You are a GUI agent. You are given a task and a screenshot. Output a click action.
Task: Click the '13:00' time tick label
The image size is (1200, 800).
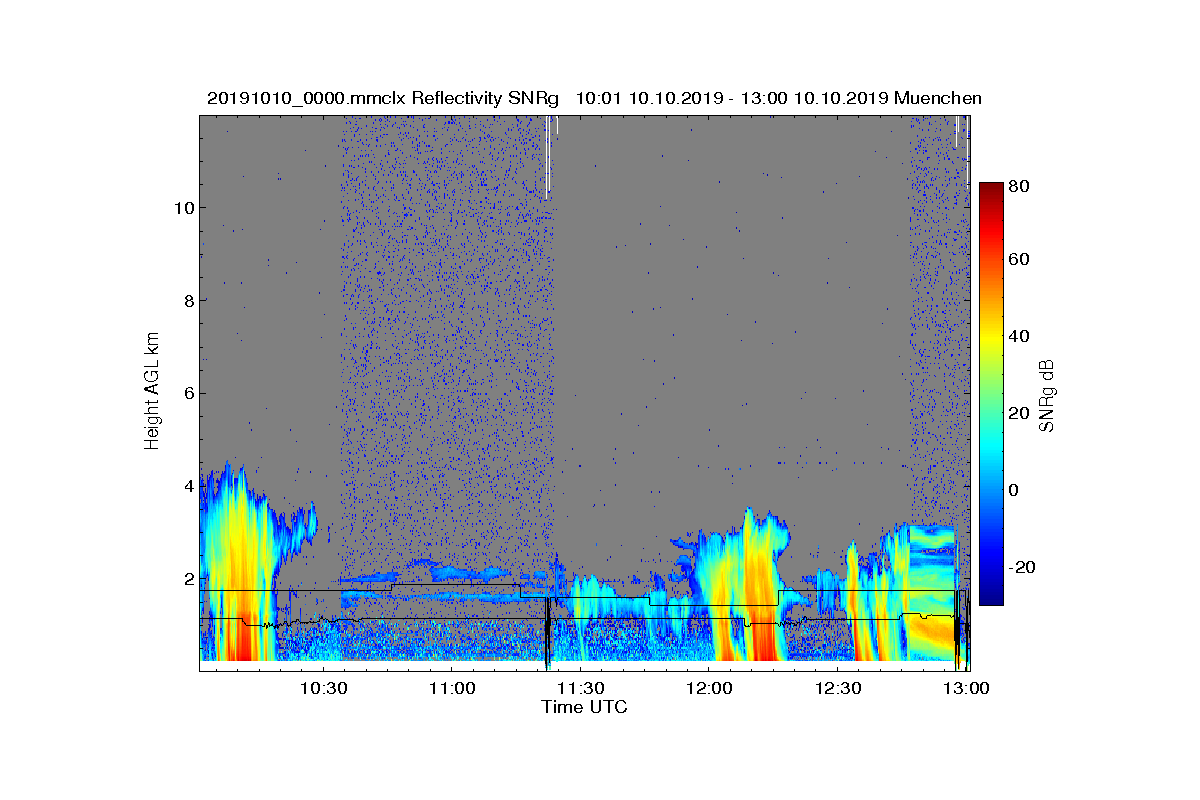point(967,688)
